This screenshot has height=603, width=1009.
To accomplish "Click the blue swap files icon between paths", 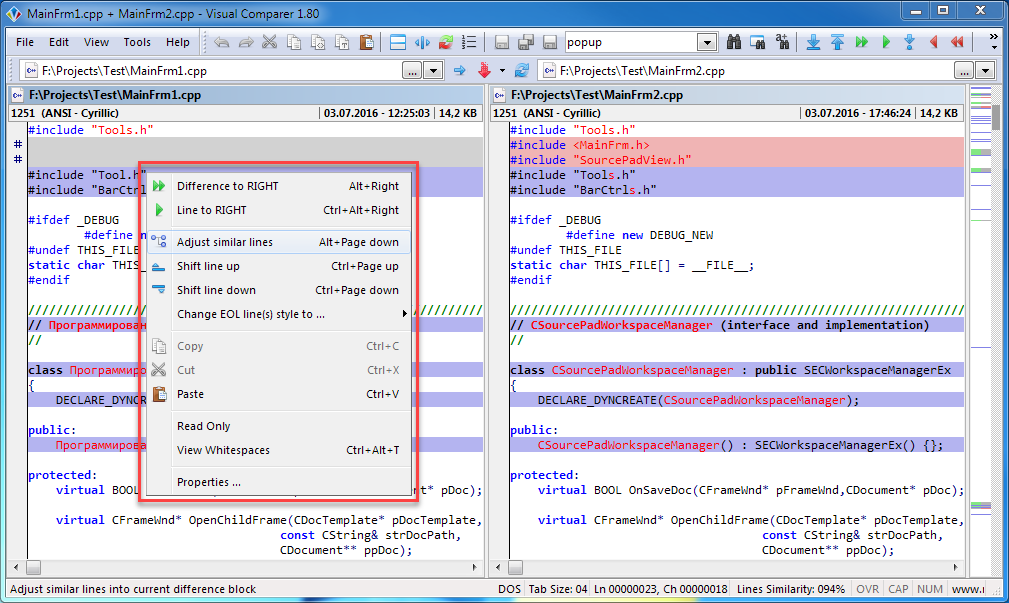I will pos(521,71).
